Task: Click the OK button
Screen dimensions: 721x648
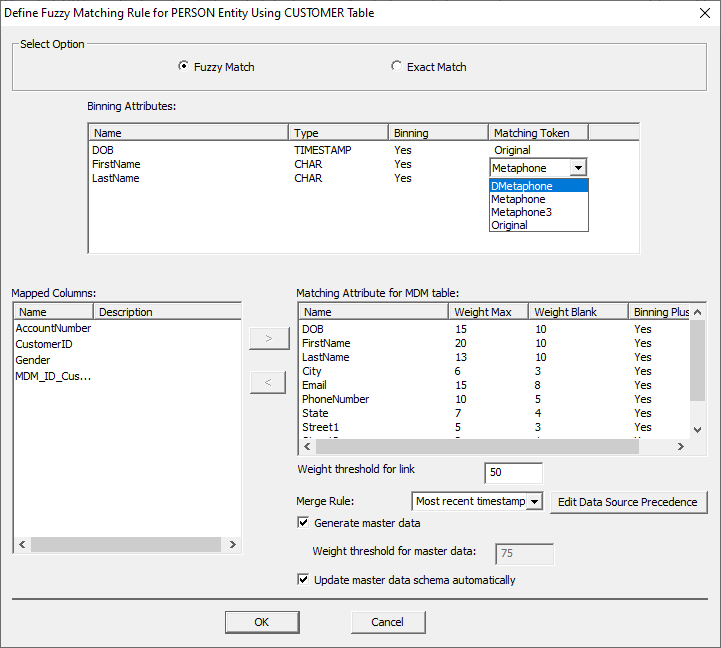Action: [262, 622]
